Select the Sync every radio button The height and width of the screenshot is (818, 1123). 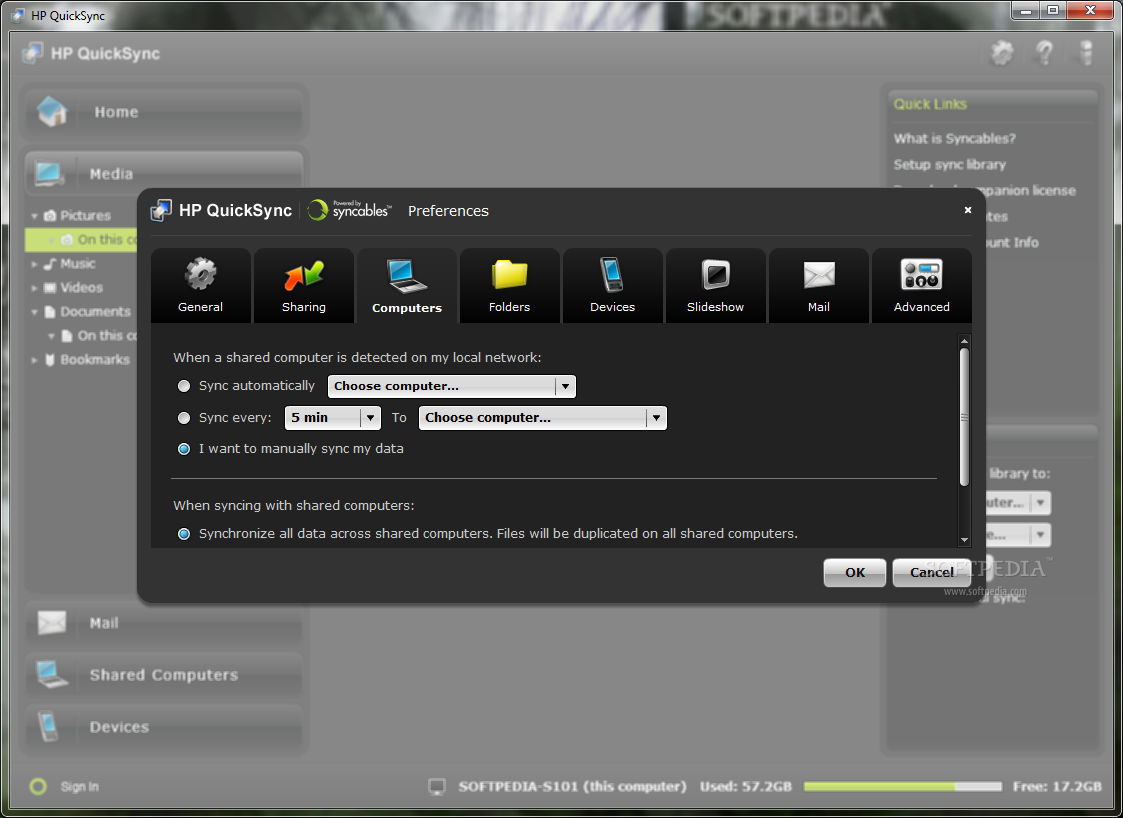click(x=184, y=418)
